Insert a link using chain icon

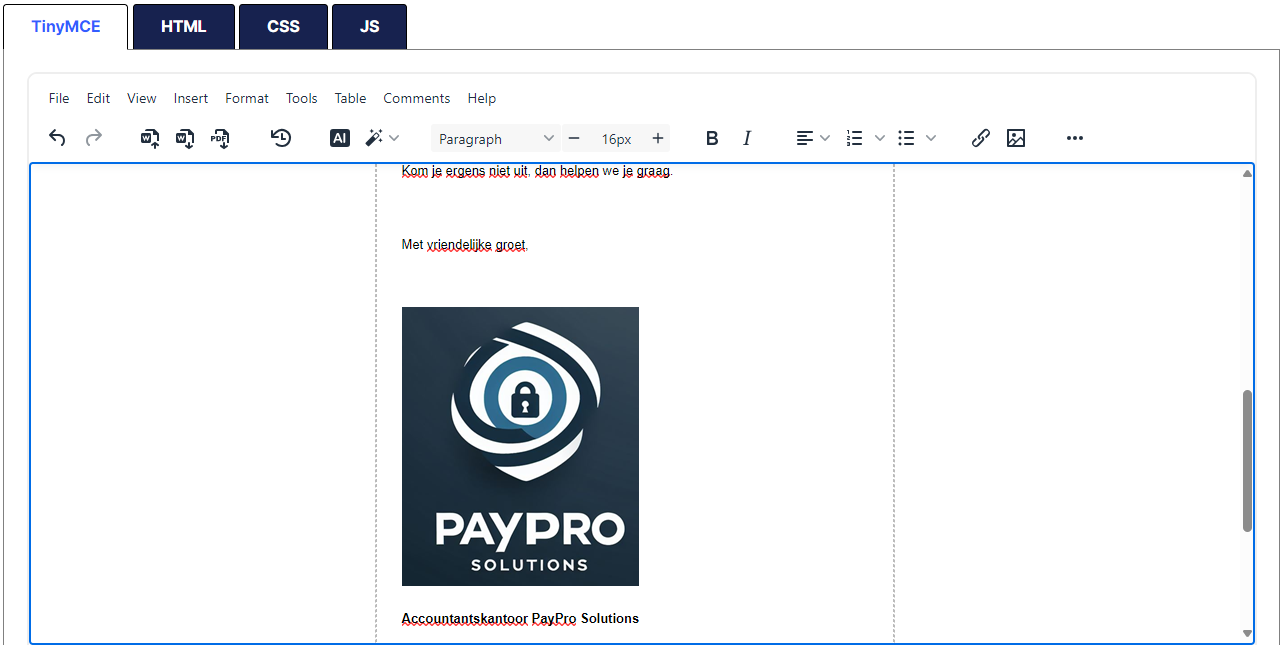981,138
